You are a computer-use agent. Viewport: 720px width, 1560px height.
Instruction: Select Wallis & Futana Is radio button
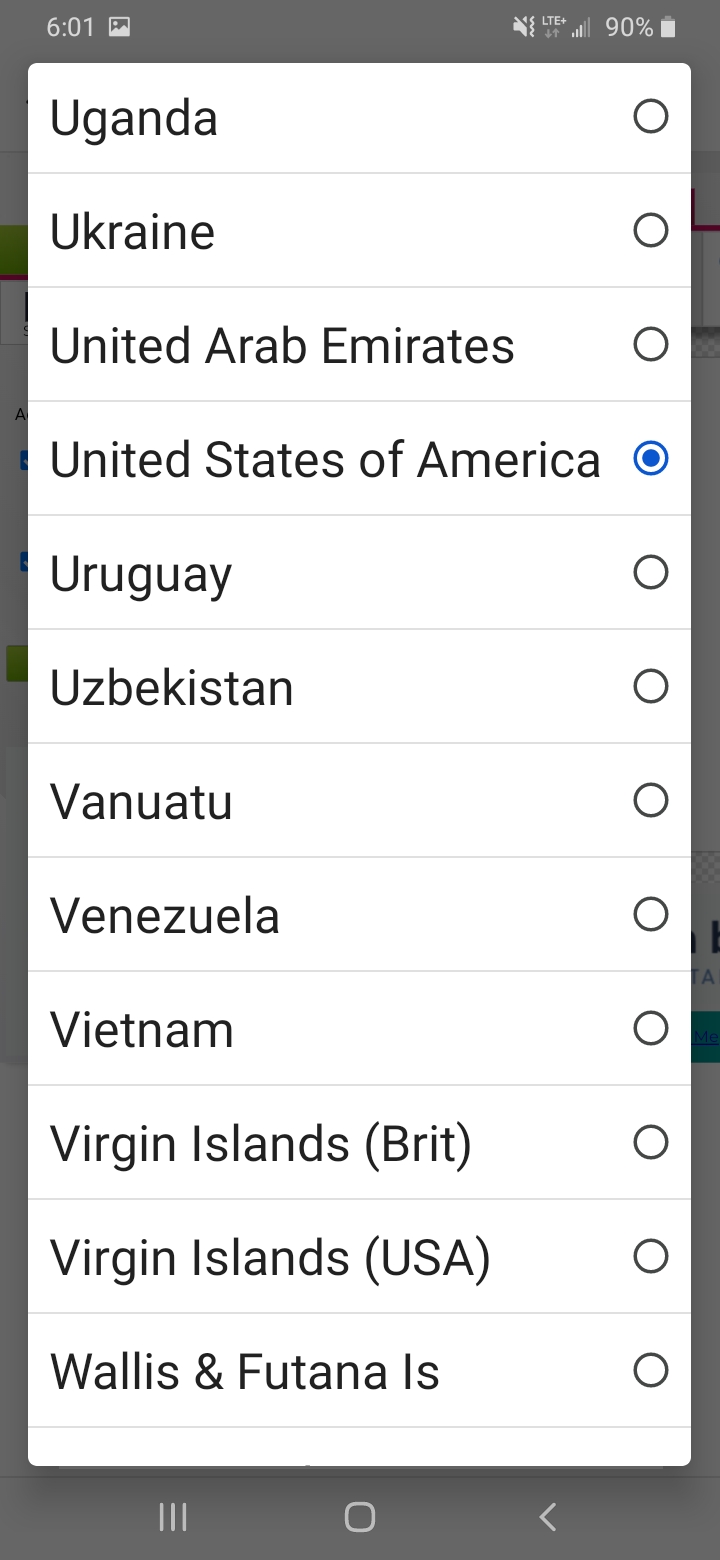point(650,1371)
